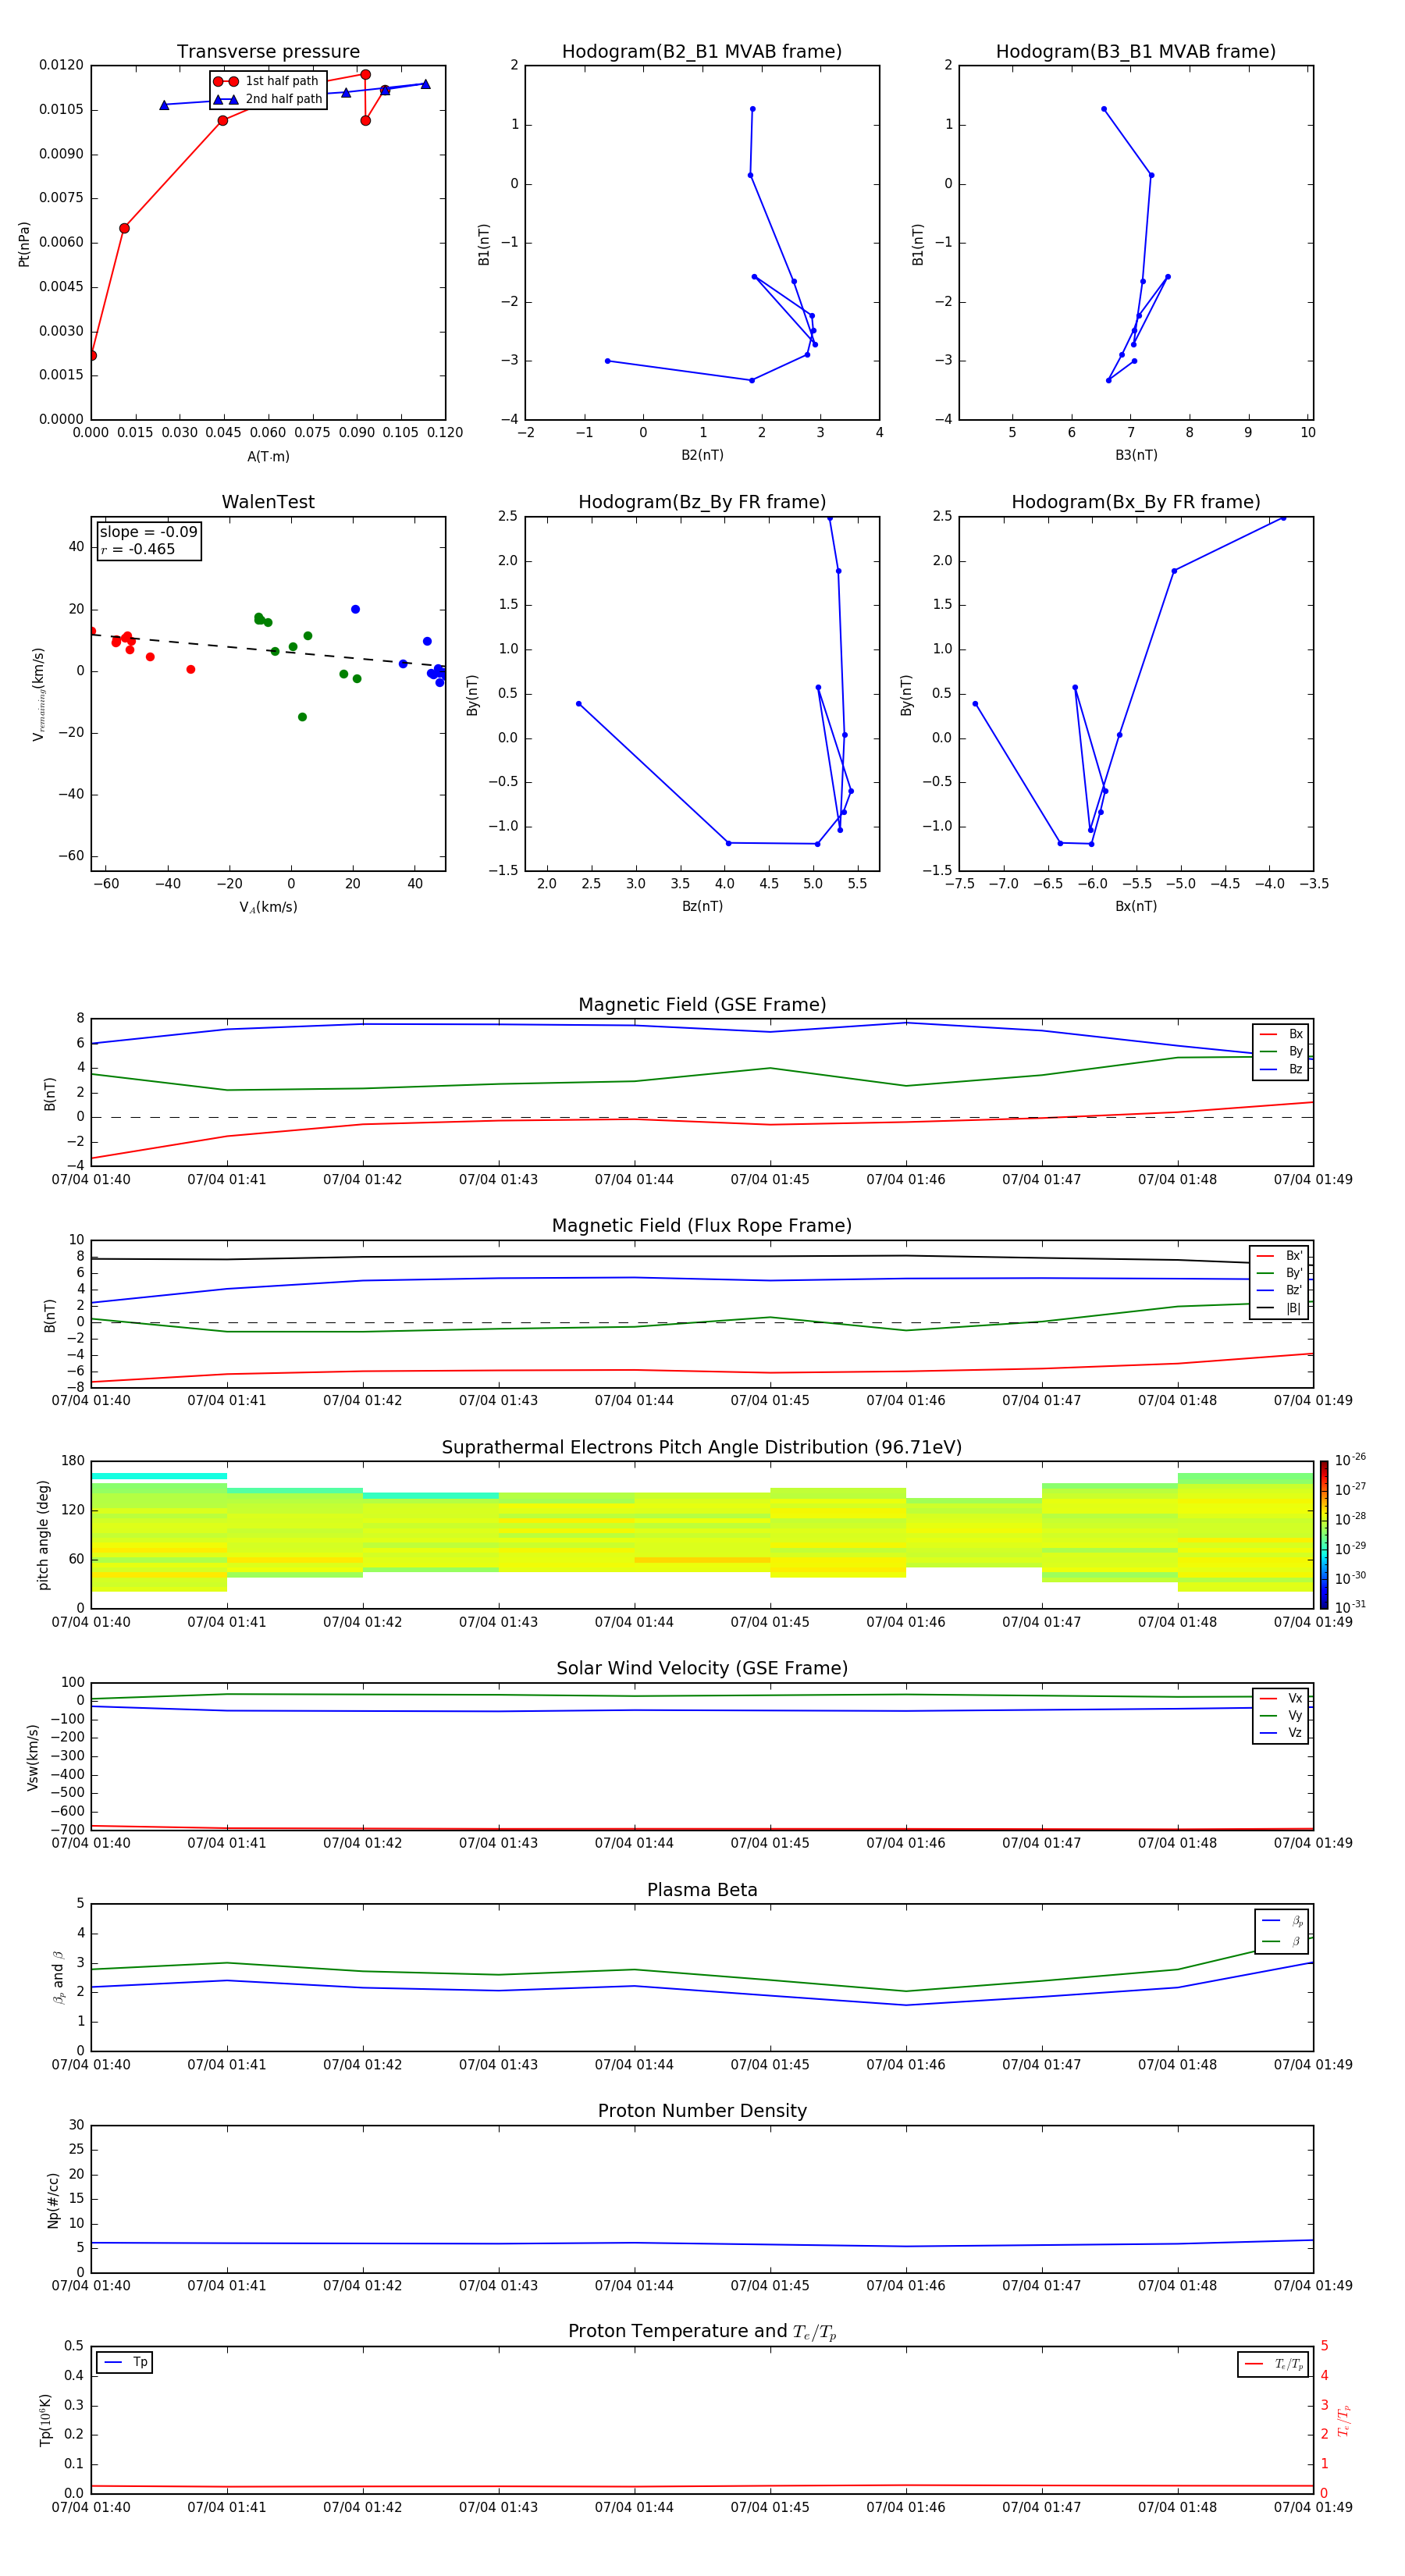Click the 'VA(km/s)' x-axis label of Walen test
This screenshot has height=2576, width=1405.
pyautogui.click(x=268, y=908)
